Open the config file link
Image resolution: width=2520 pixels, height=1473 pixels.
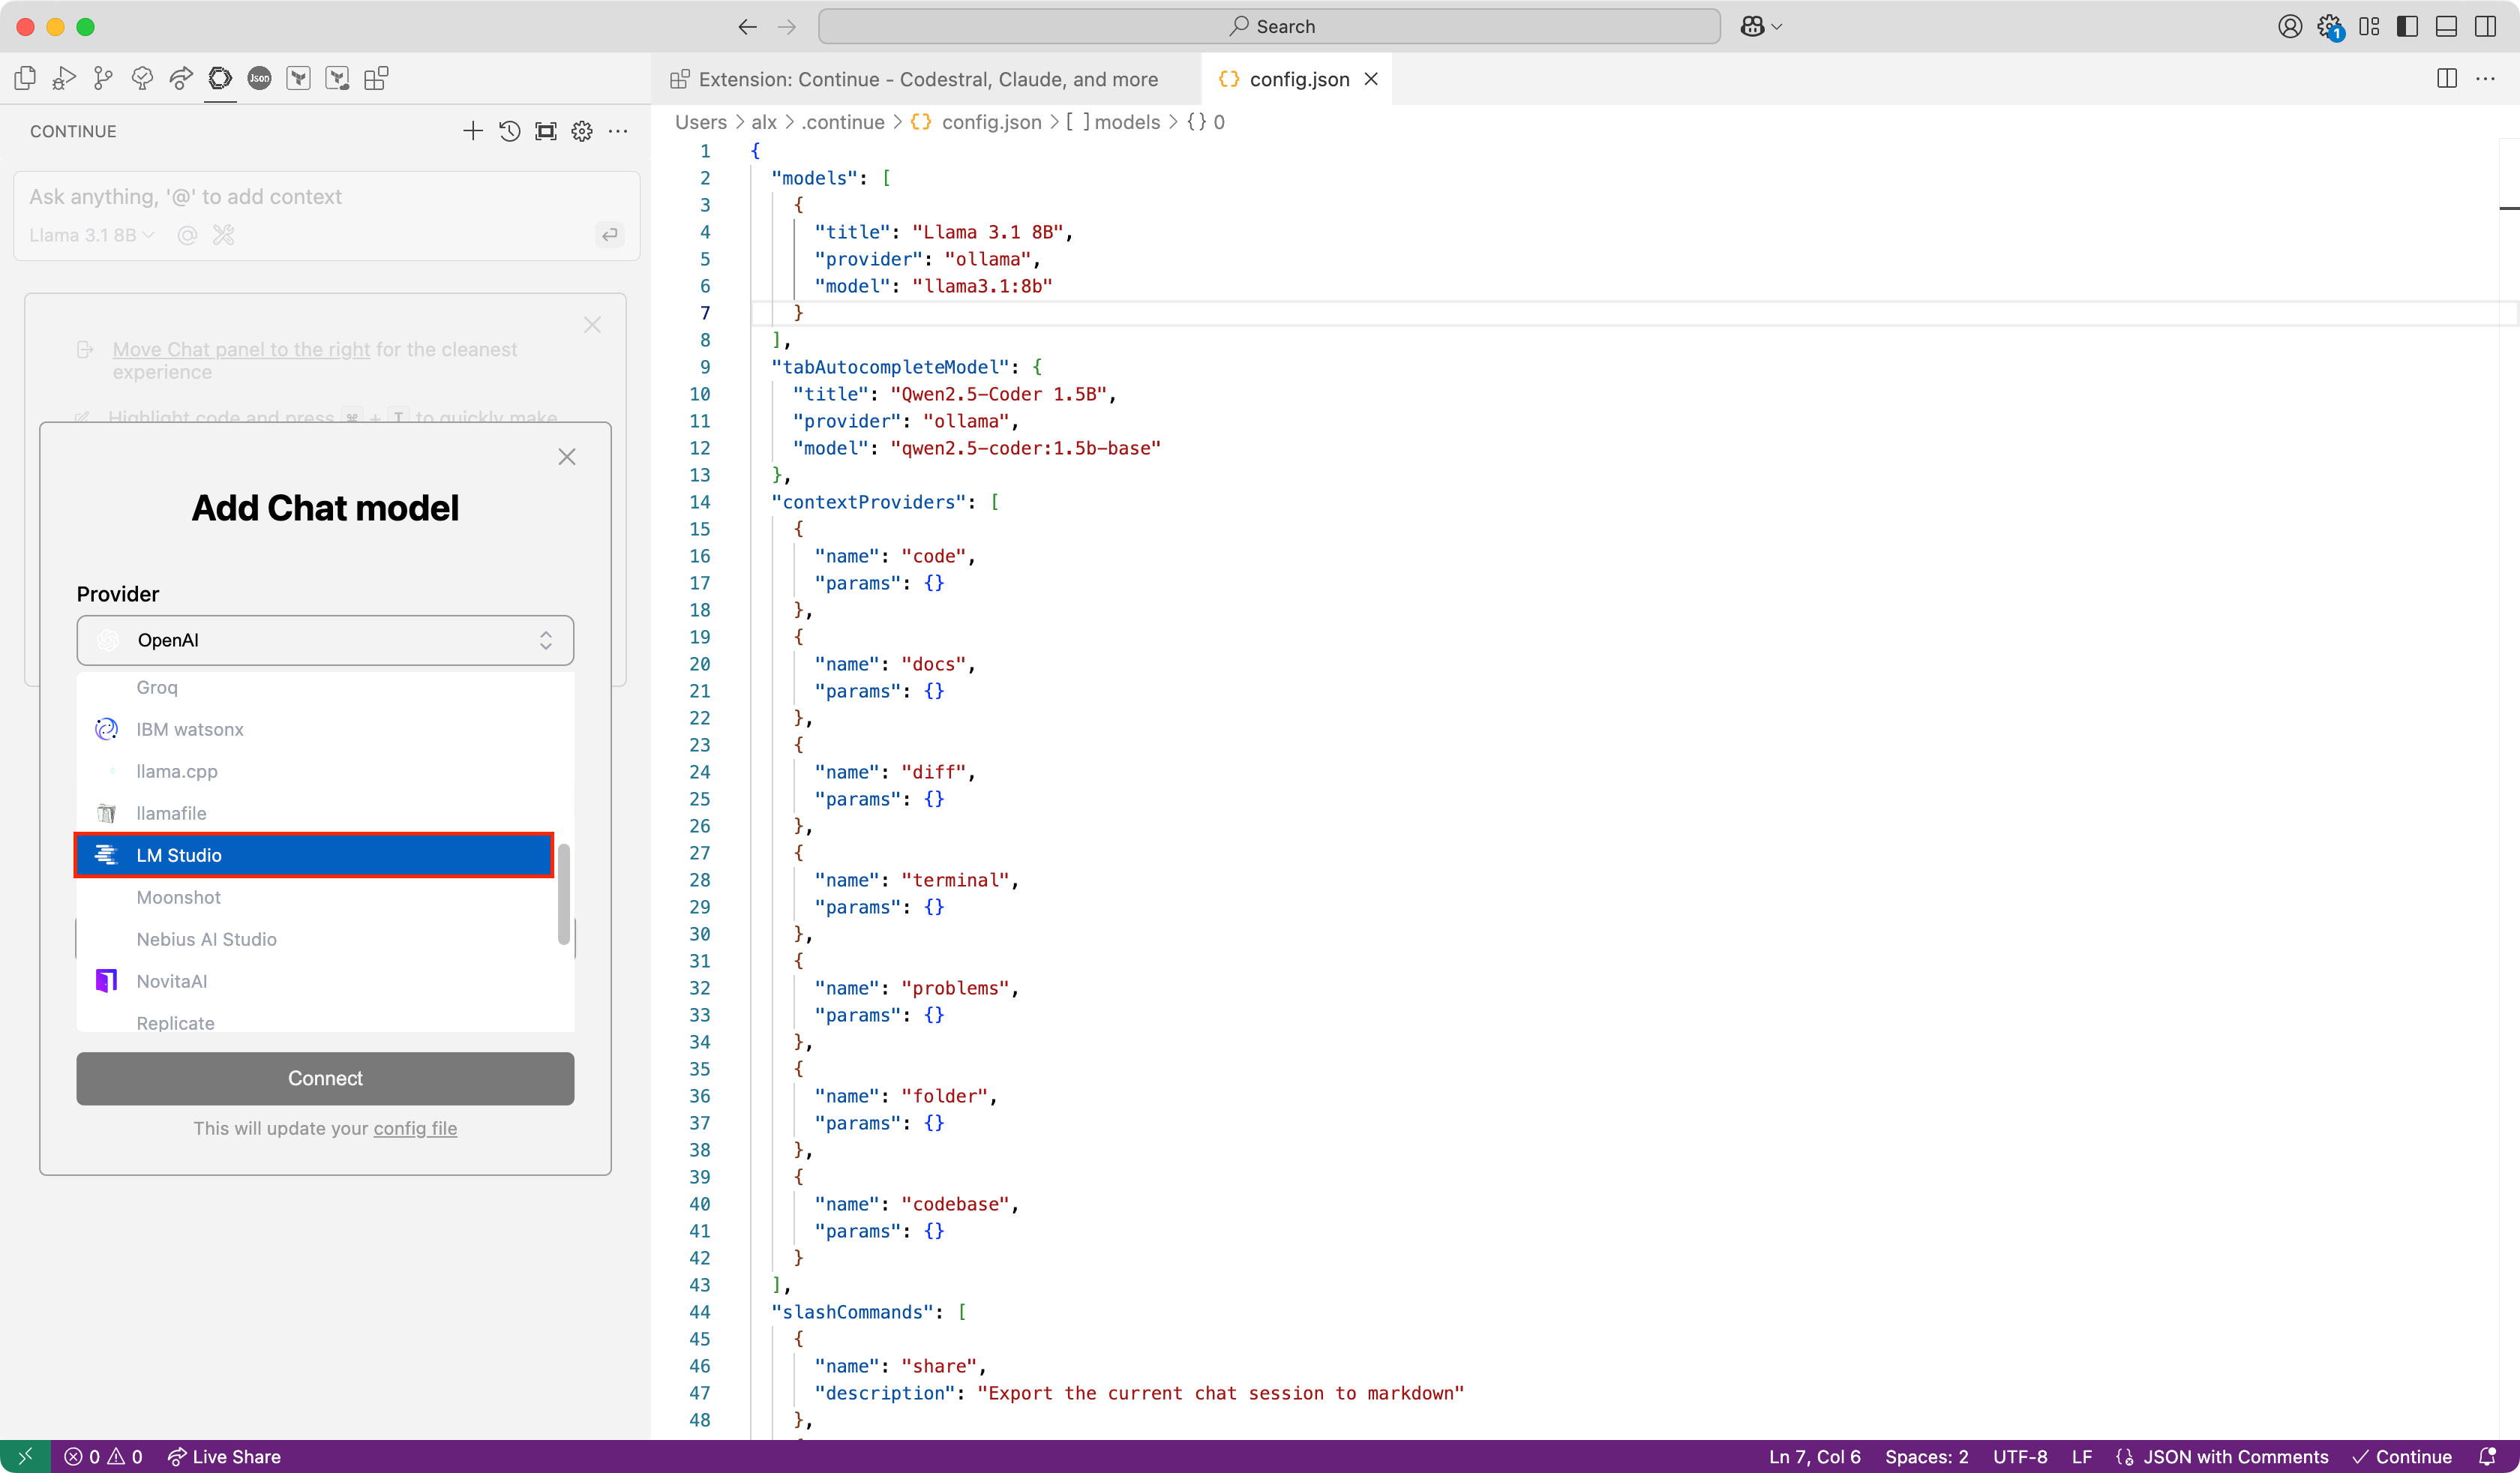415,1128
